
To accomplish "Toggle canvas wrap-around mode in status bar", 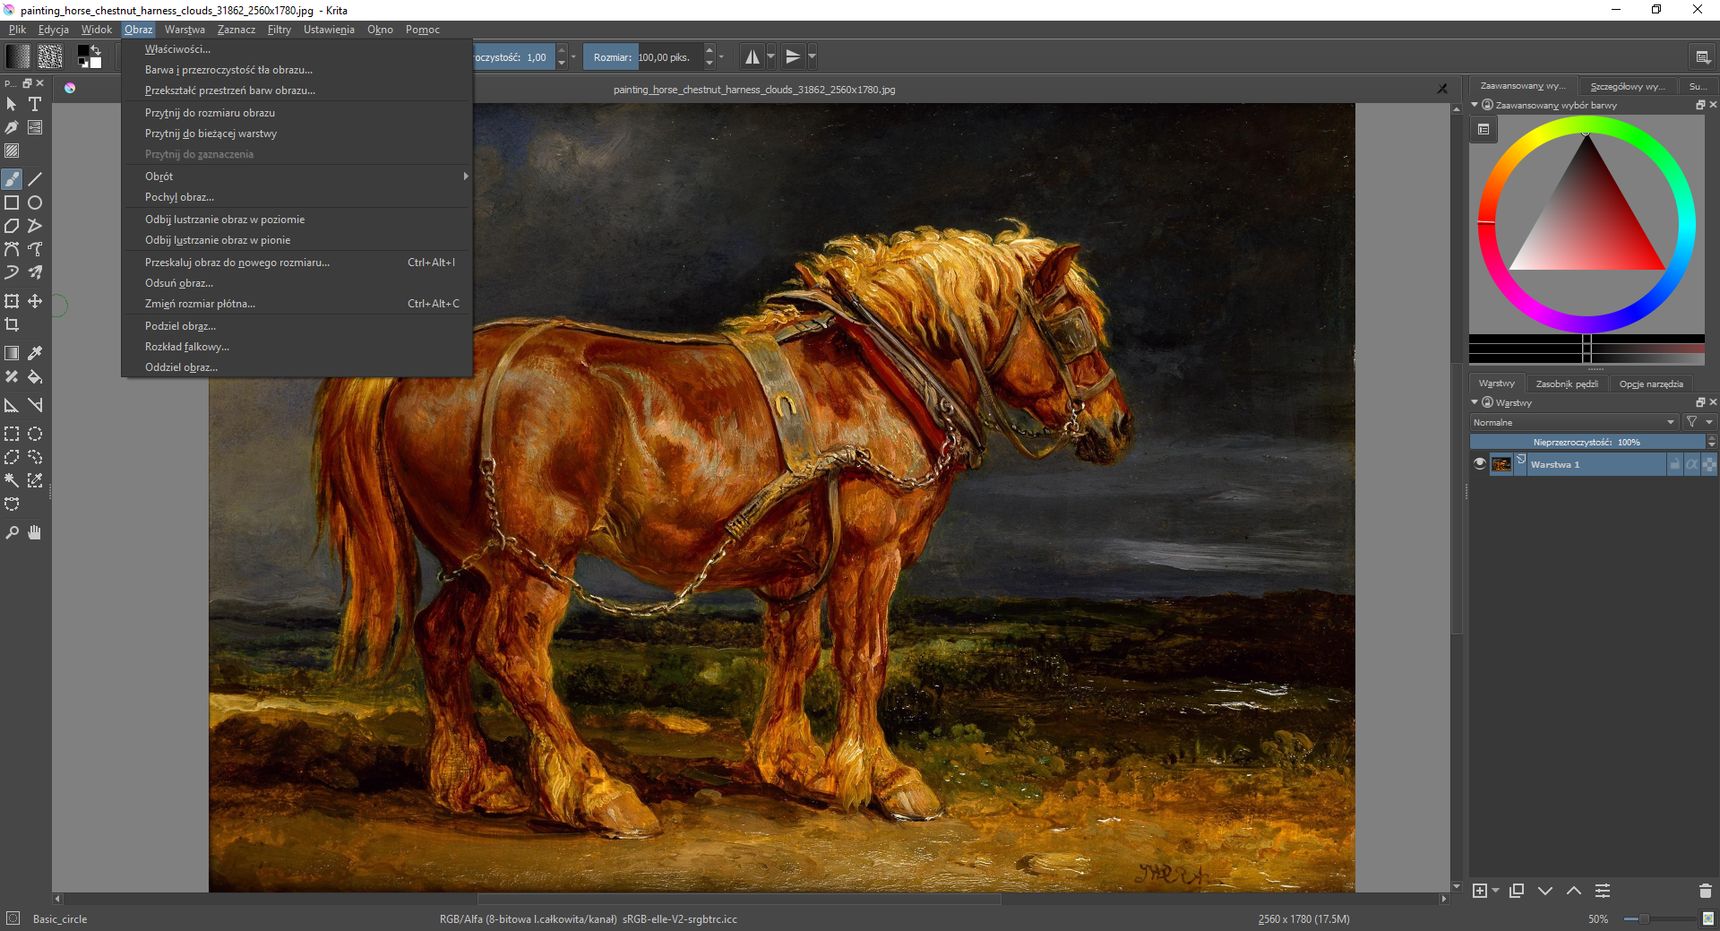I will coord(1709,919).
